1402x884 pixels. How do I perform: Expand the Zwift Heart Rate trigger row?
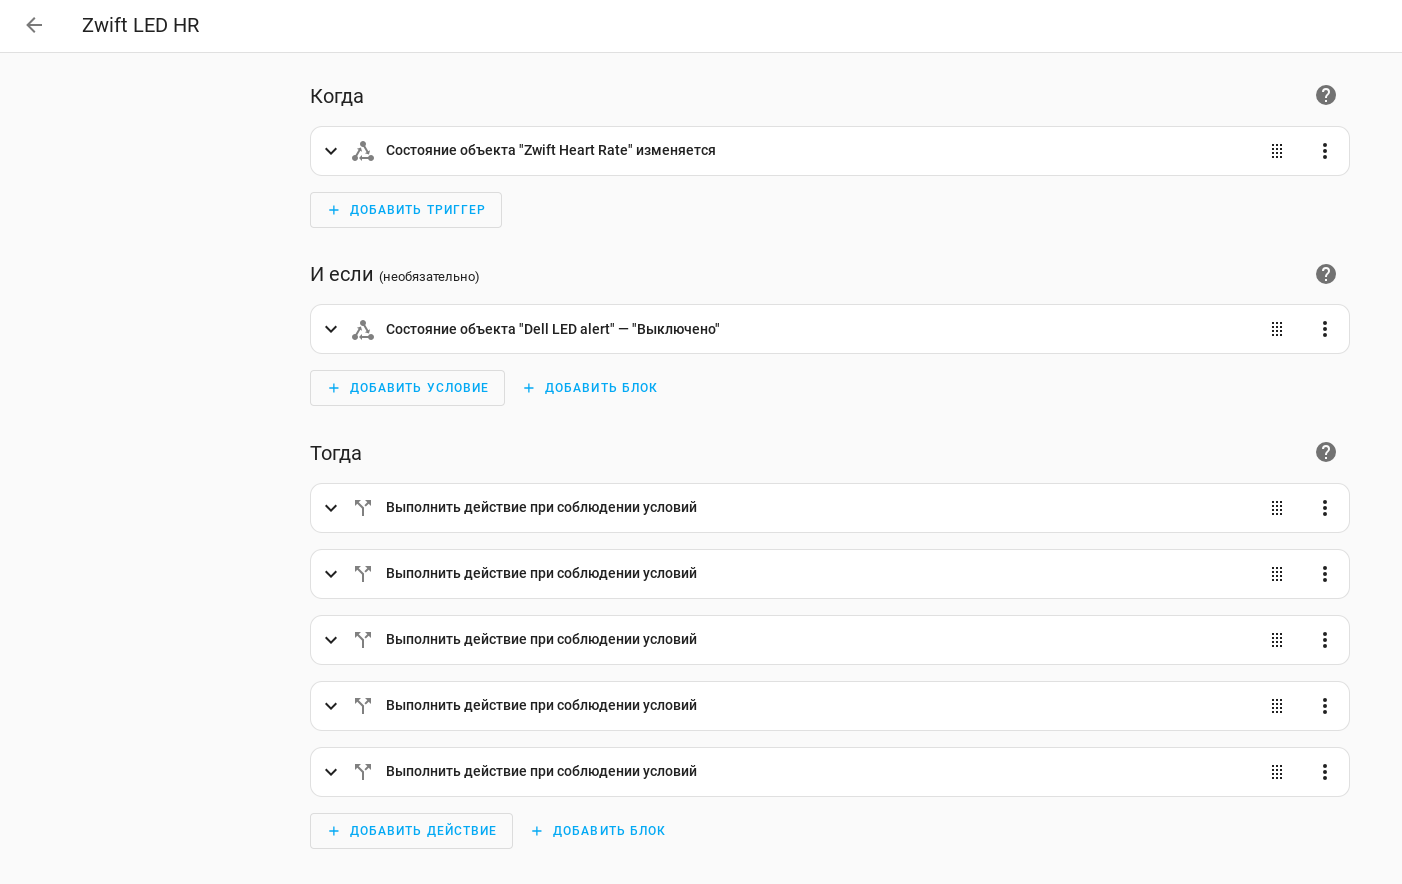point(331,151)
